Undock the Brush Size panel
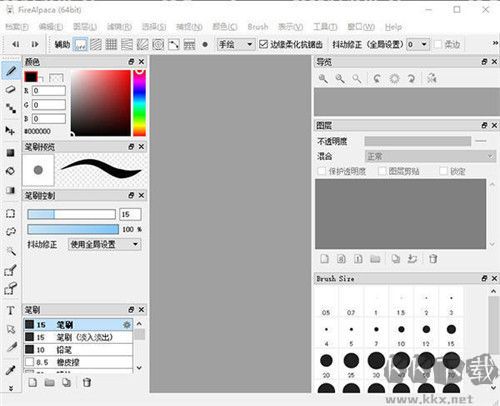Viewport: 500px width, 406px height. tap(484, 278)
